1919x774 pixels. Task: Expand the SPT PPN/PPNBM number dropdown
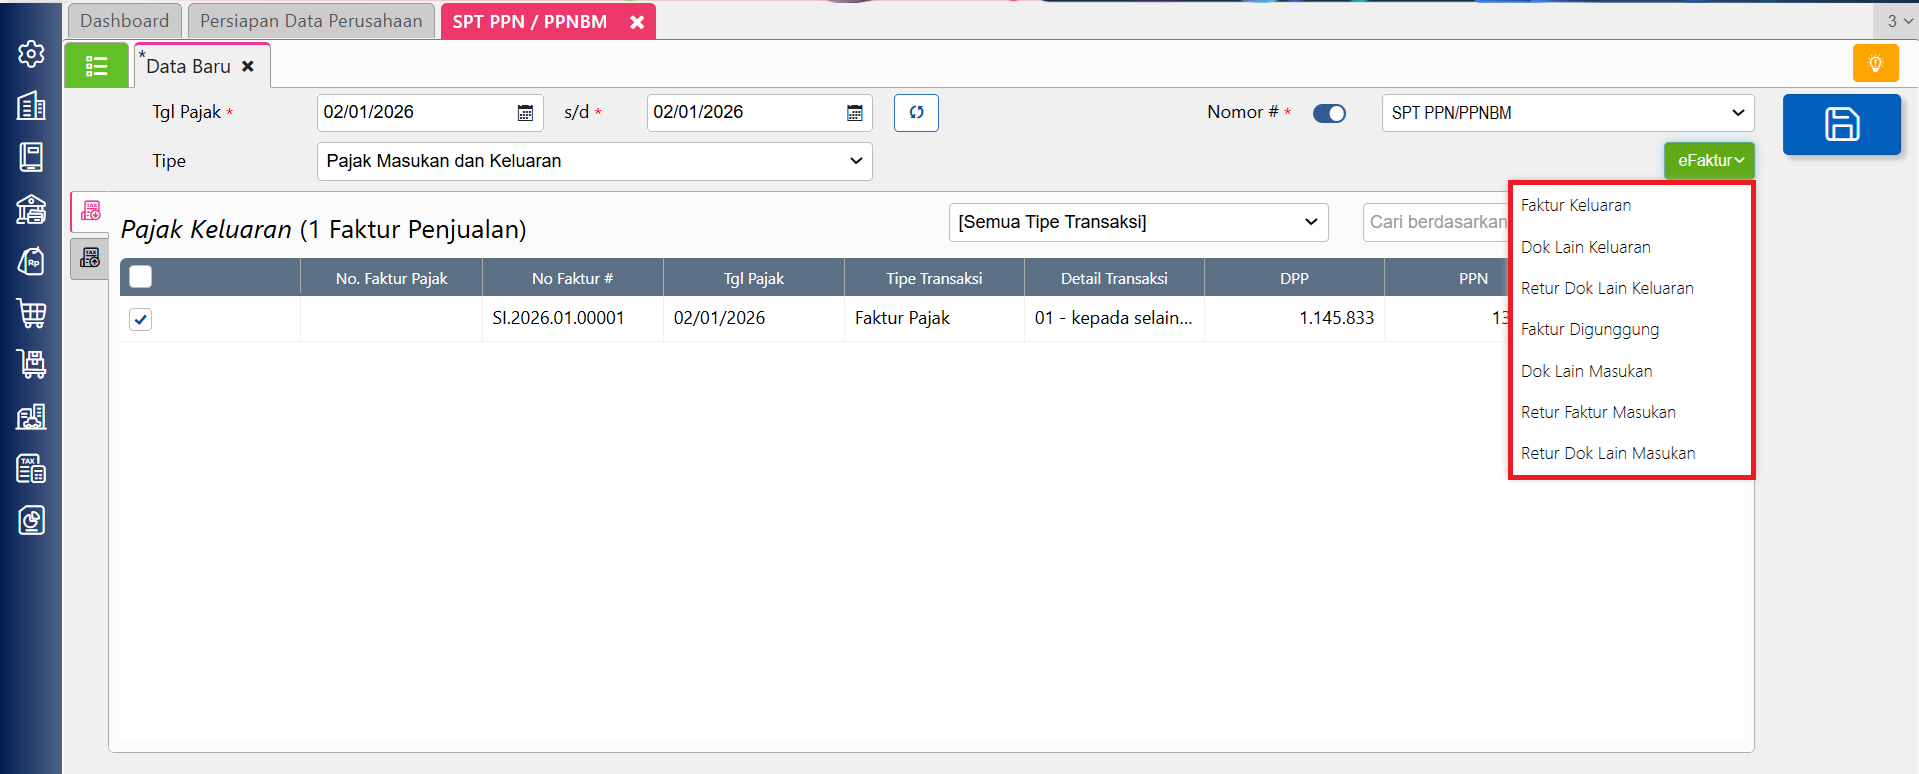(x=1567, y=113)
